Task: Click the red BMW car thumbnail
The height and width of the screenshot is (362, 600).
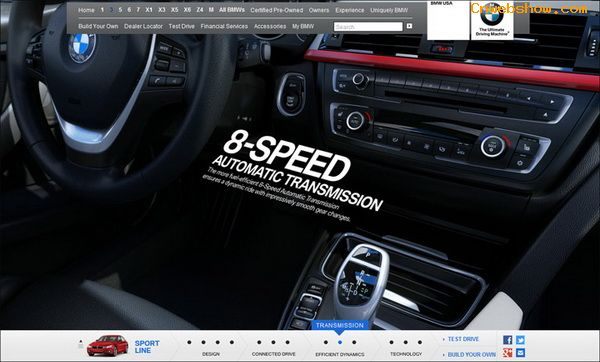Action: point(108,345)
